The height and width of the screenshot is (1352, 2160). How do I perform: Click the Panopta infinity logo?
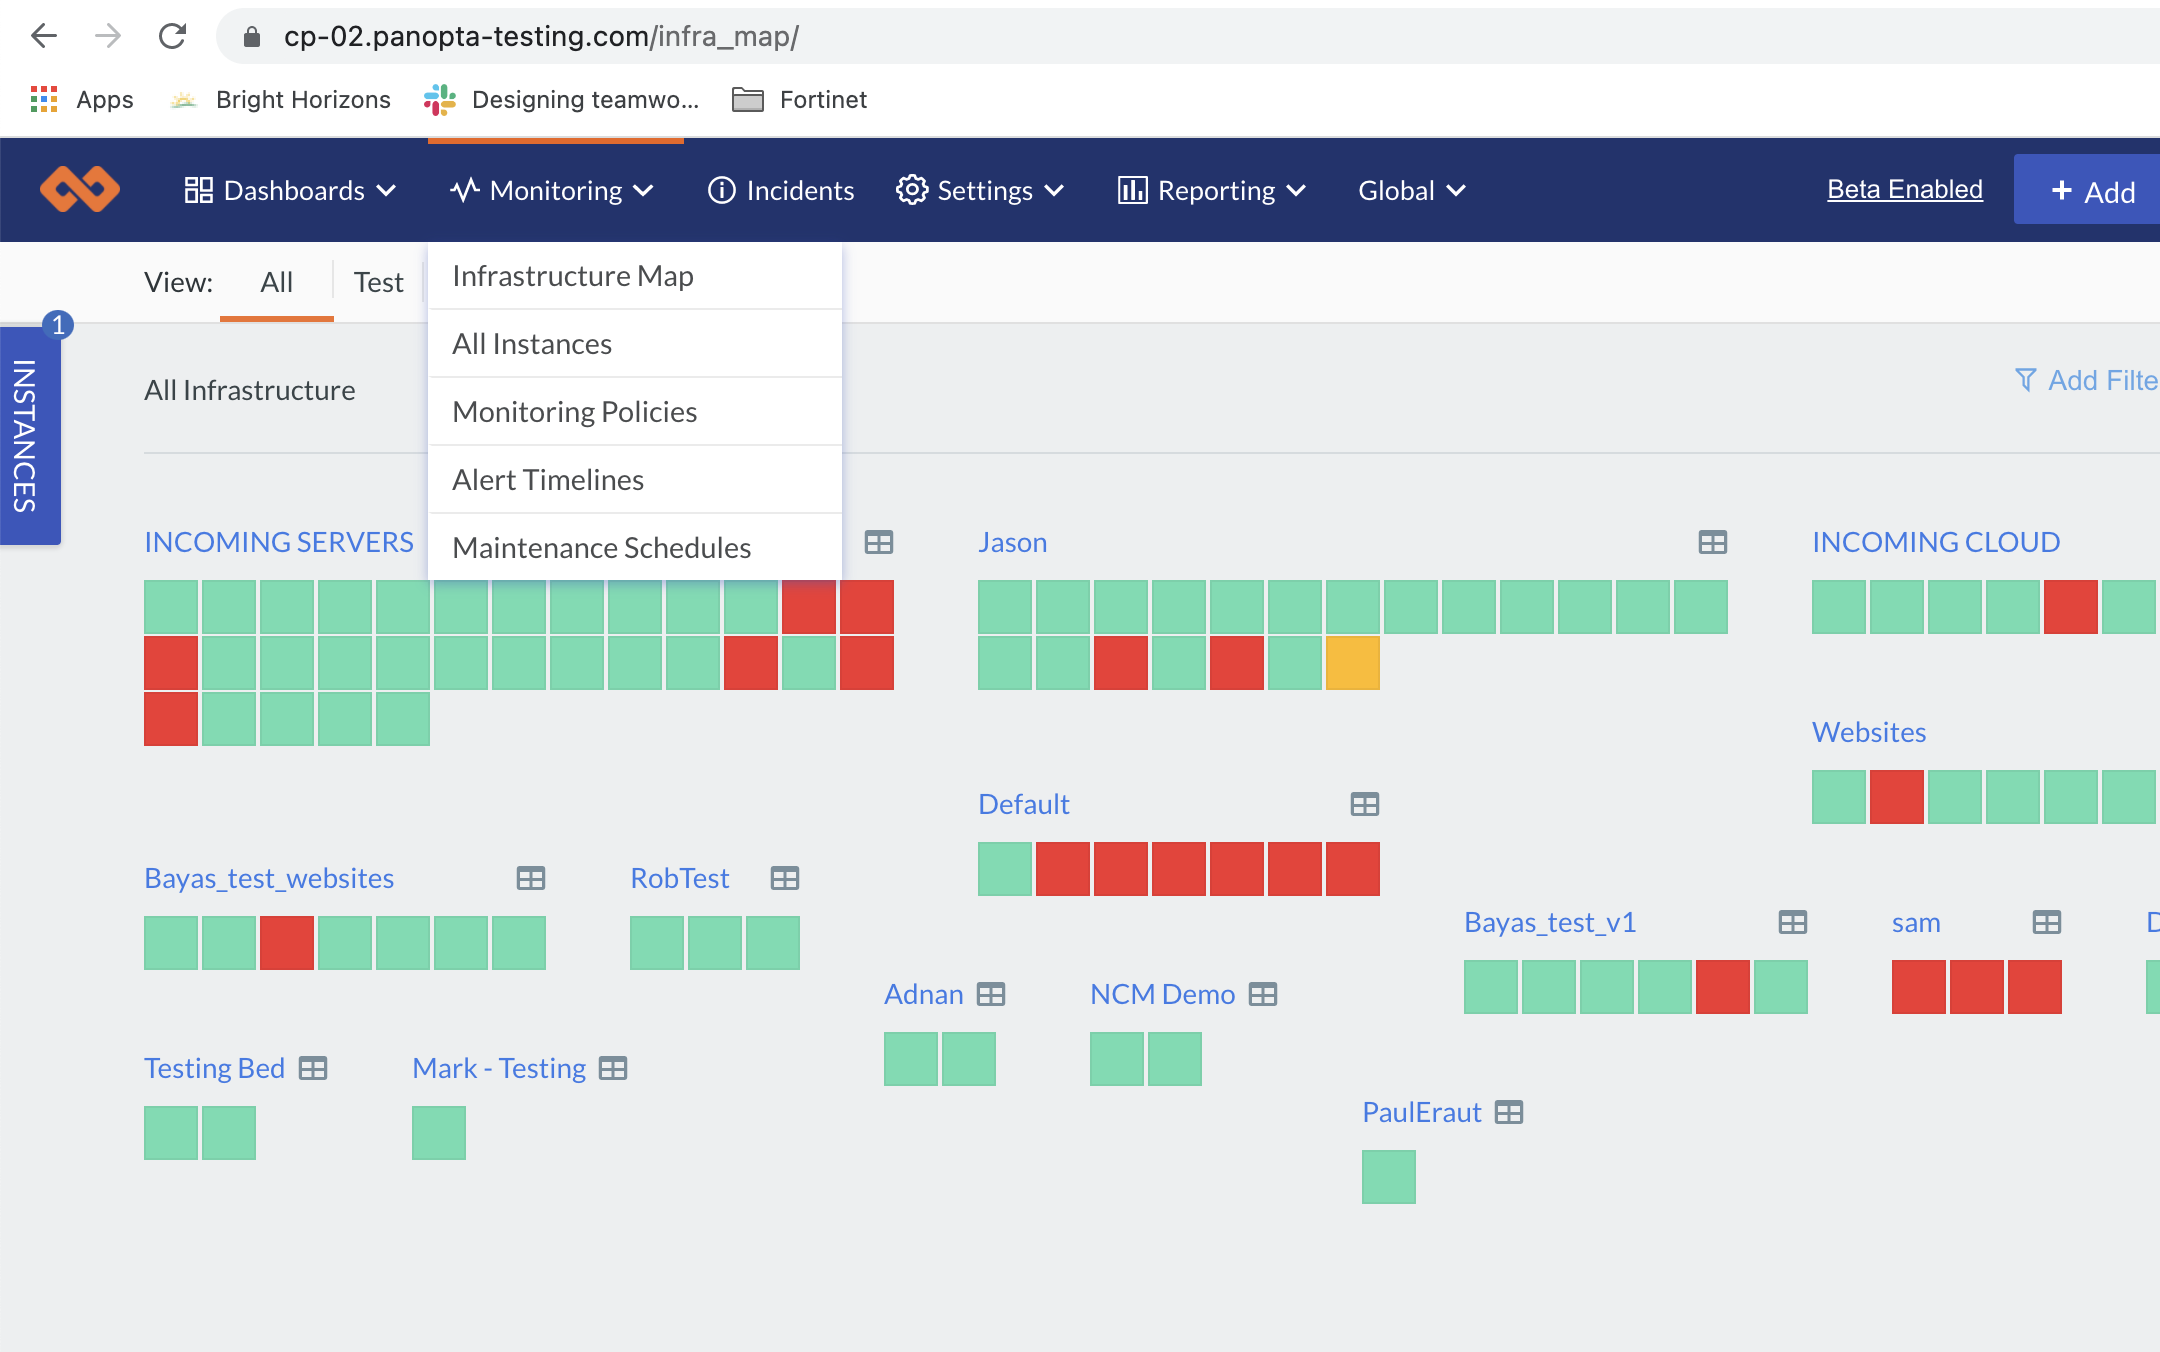(80, 189)
